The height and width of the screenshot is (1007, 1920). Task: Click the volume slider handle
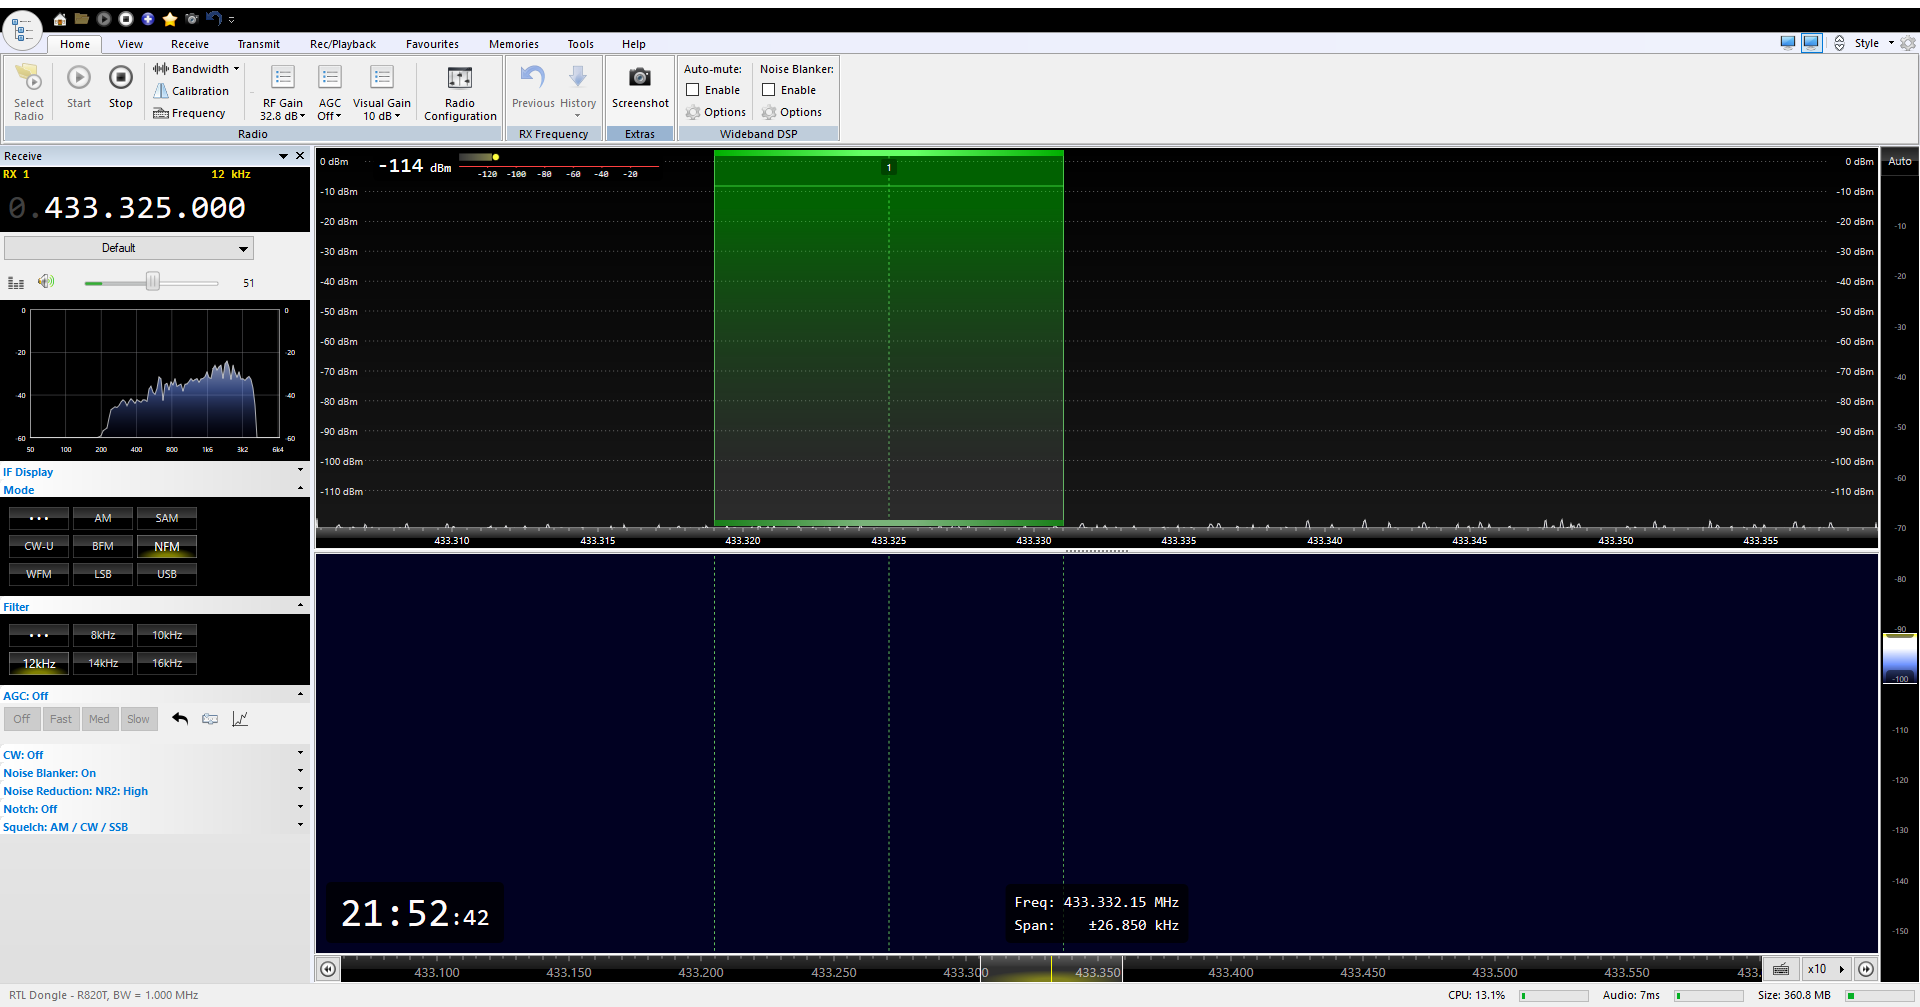153,282
